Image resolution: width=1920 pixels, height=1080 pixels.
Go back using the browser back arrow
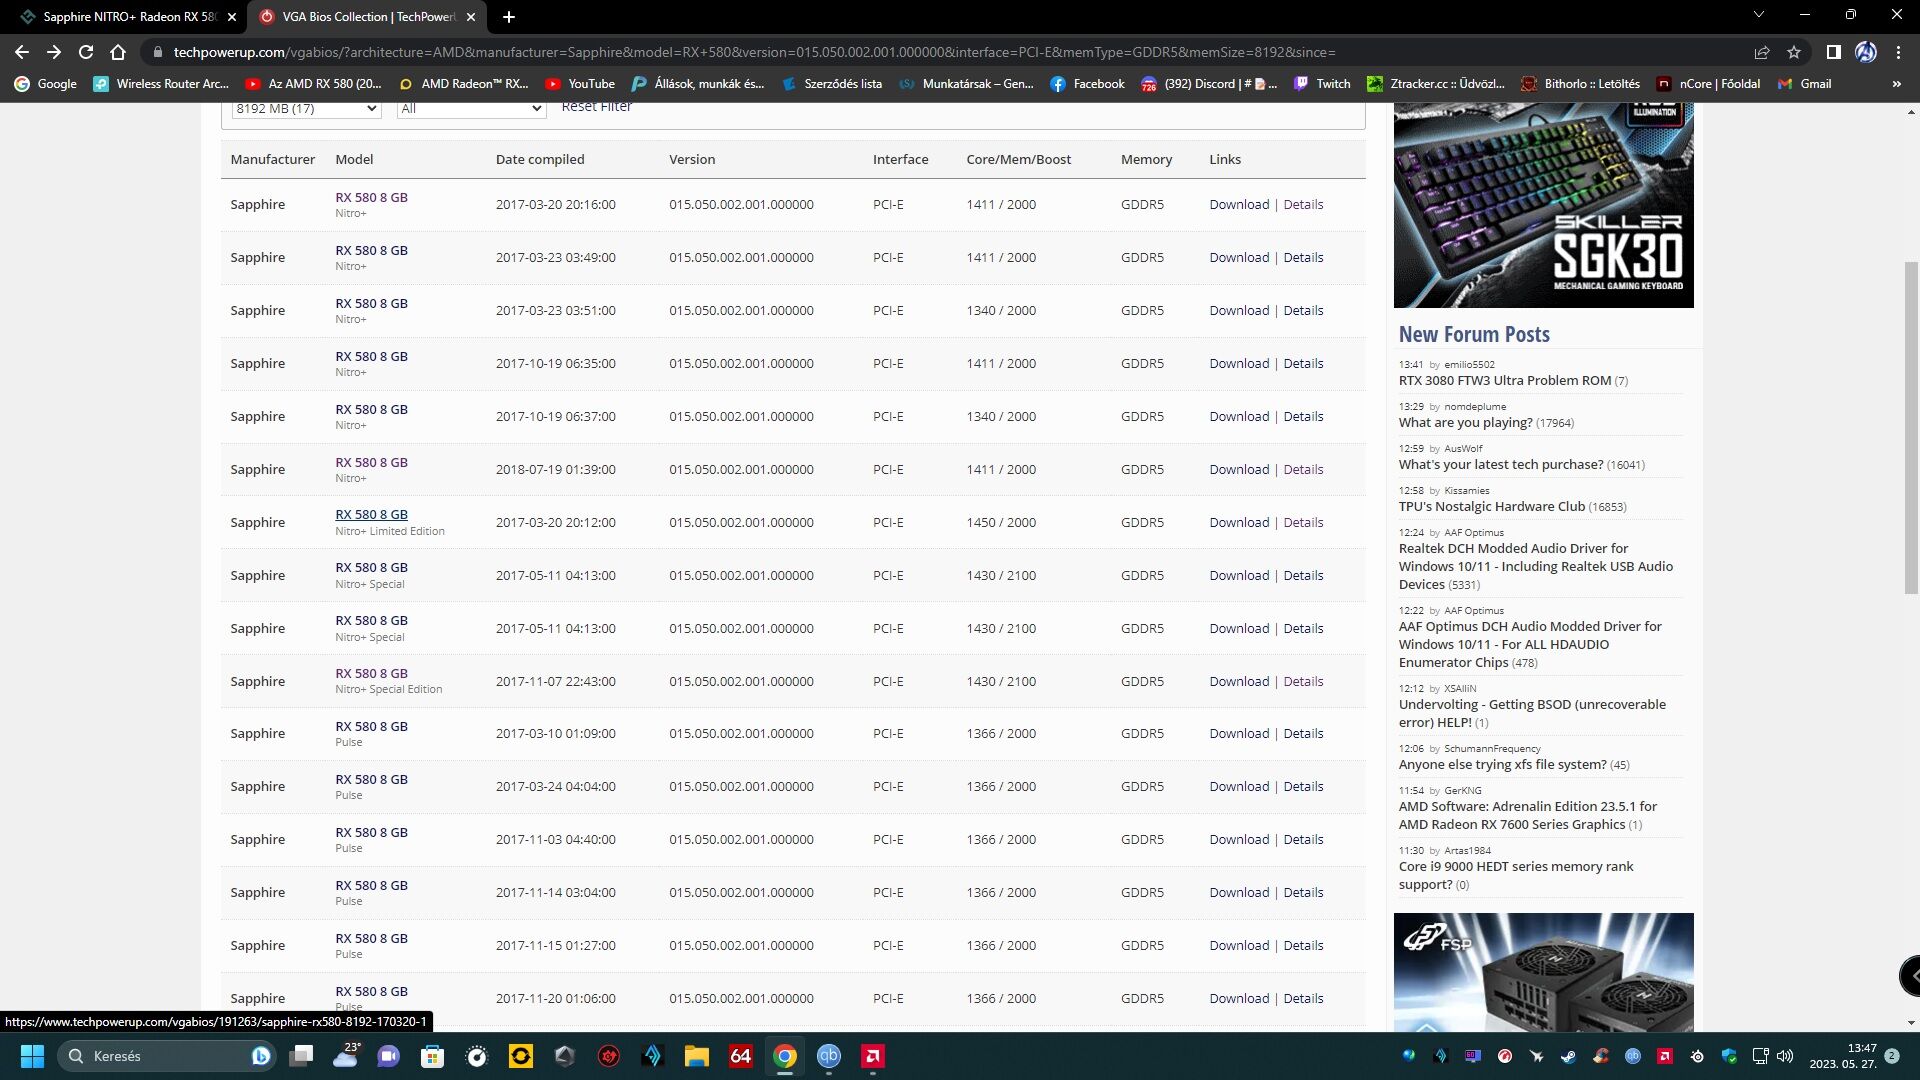[x=22, y=52]
